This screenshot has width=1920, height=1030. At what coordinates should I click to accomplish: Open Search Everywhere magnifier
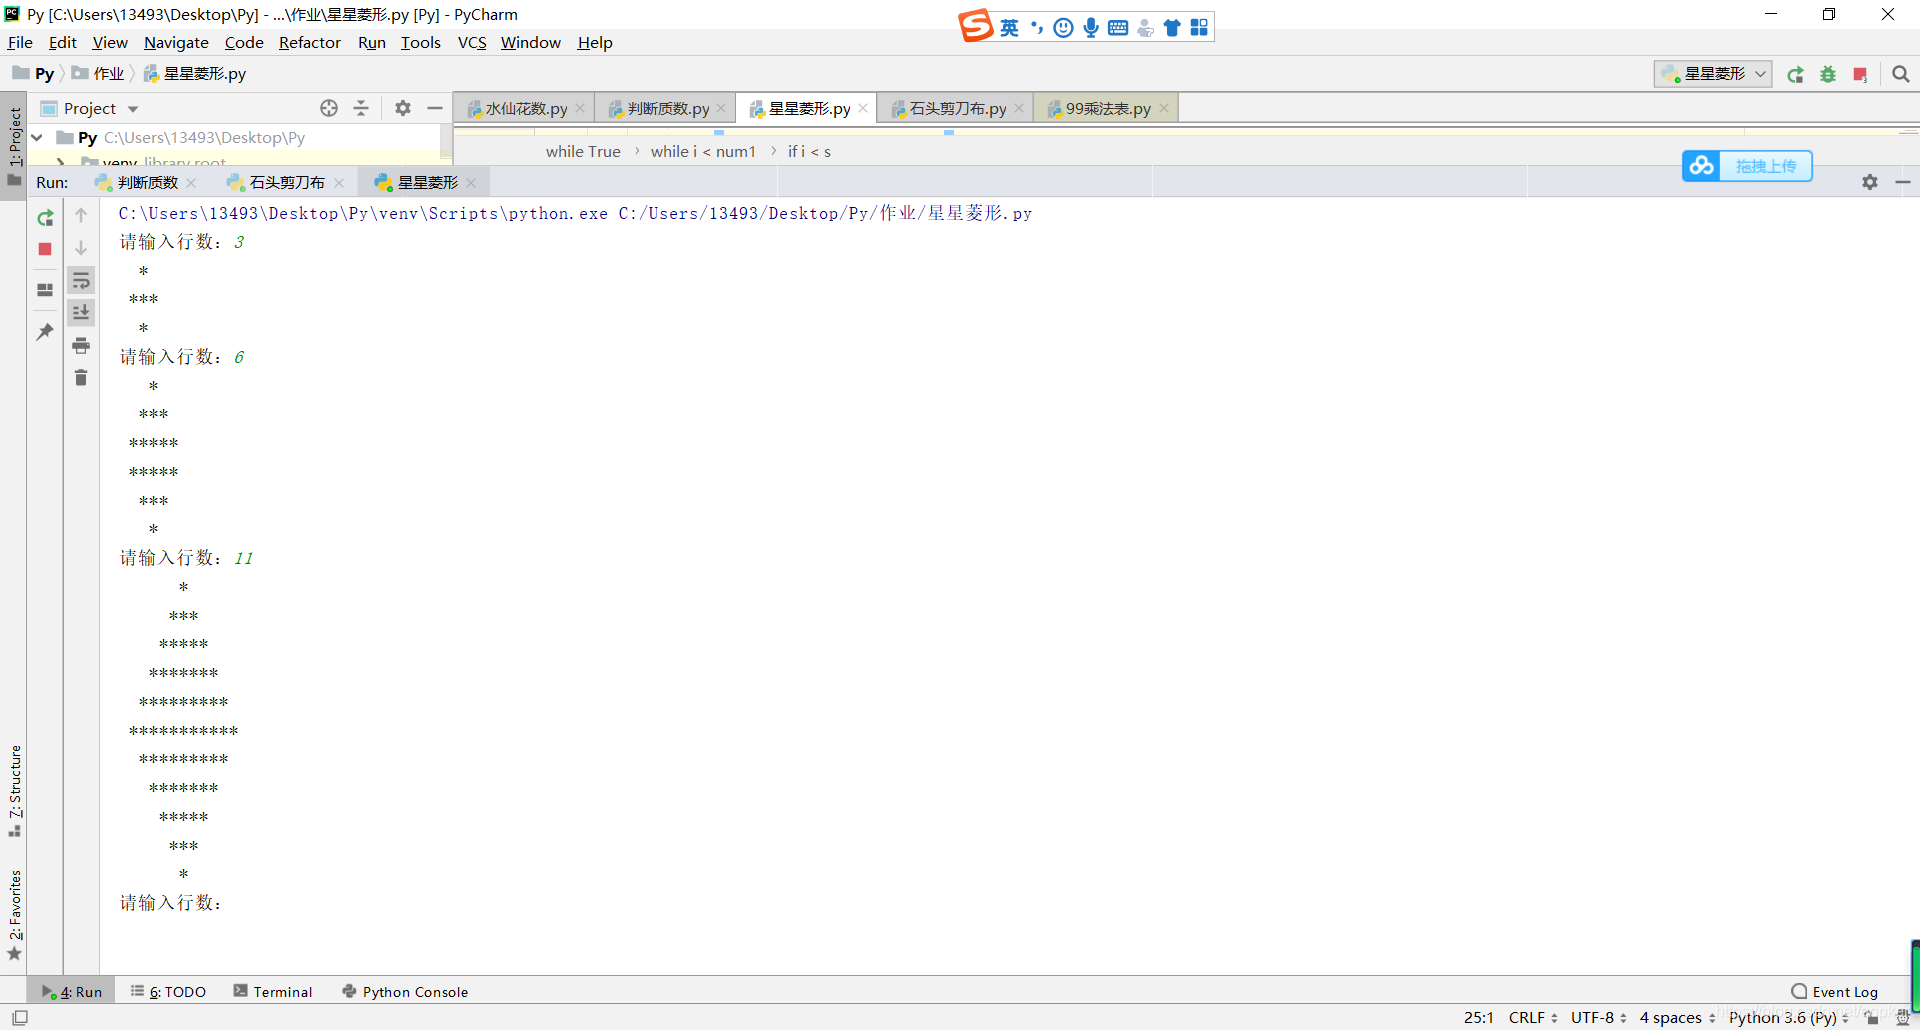click(1901, 74)
